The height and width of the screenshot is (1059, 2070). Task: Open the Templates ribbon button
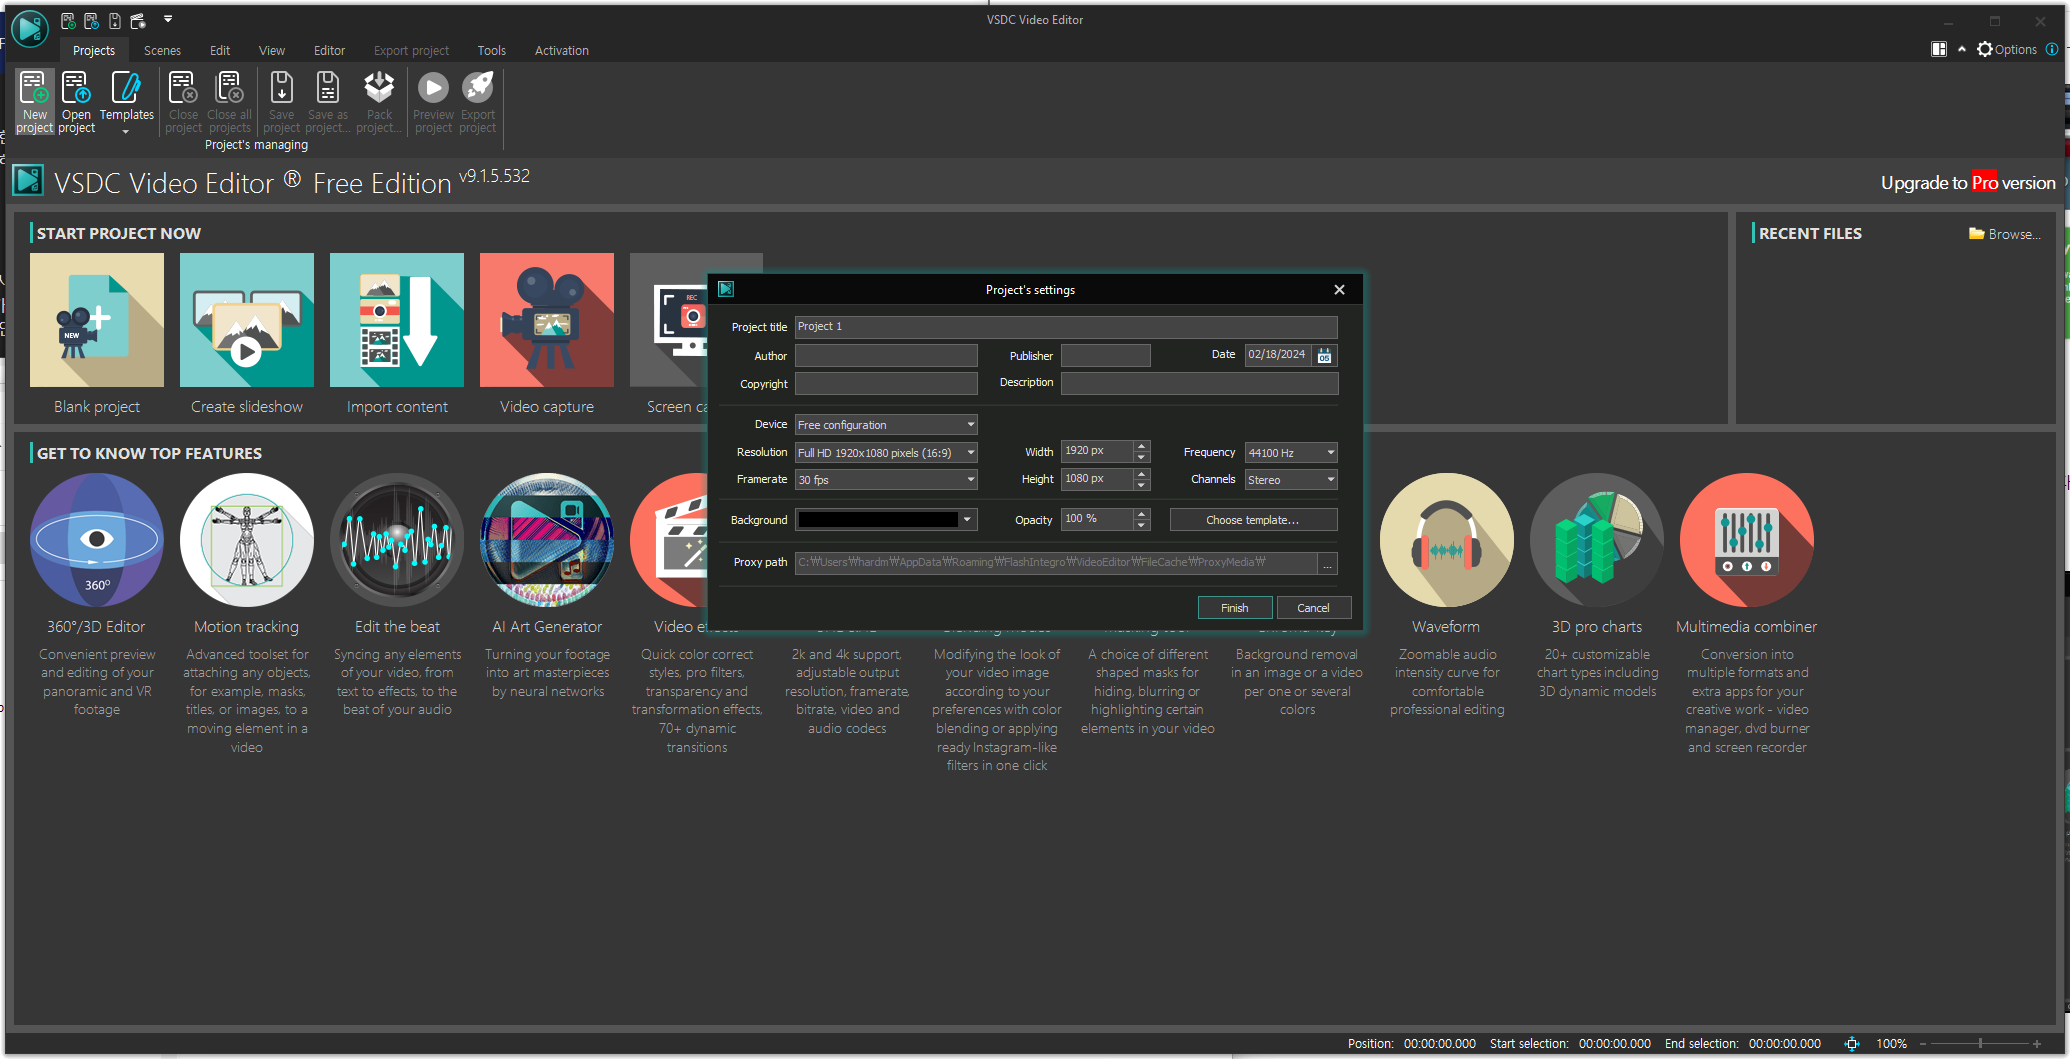coord(126,101)
